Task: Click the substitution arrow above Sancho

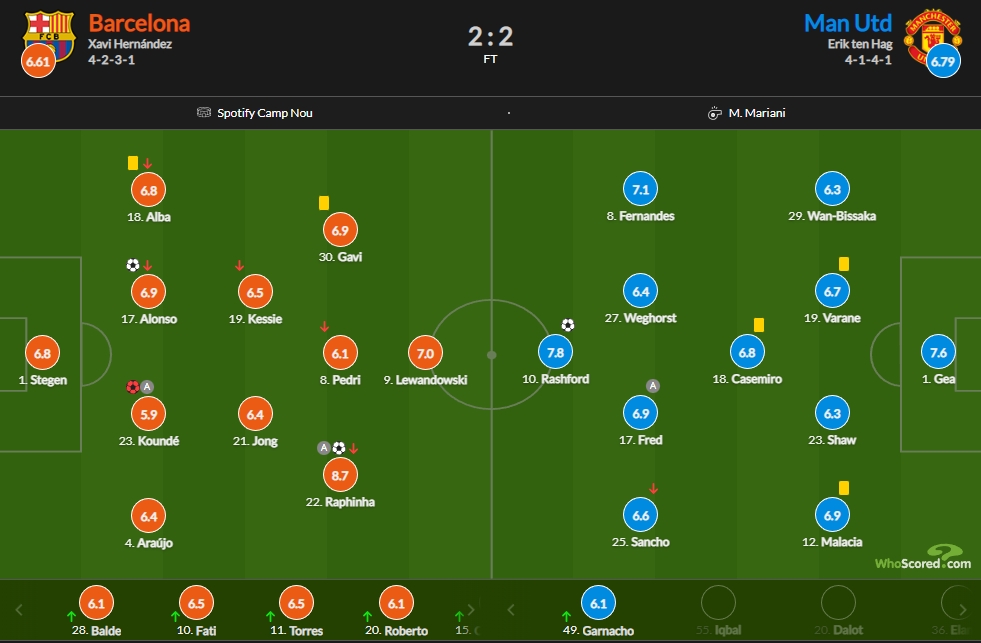Action: click(x=653, y=489)
